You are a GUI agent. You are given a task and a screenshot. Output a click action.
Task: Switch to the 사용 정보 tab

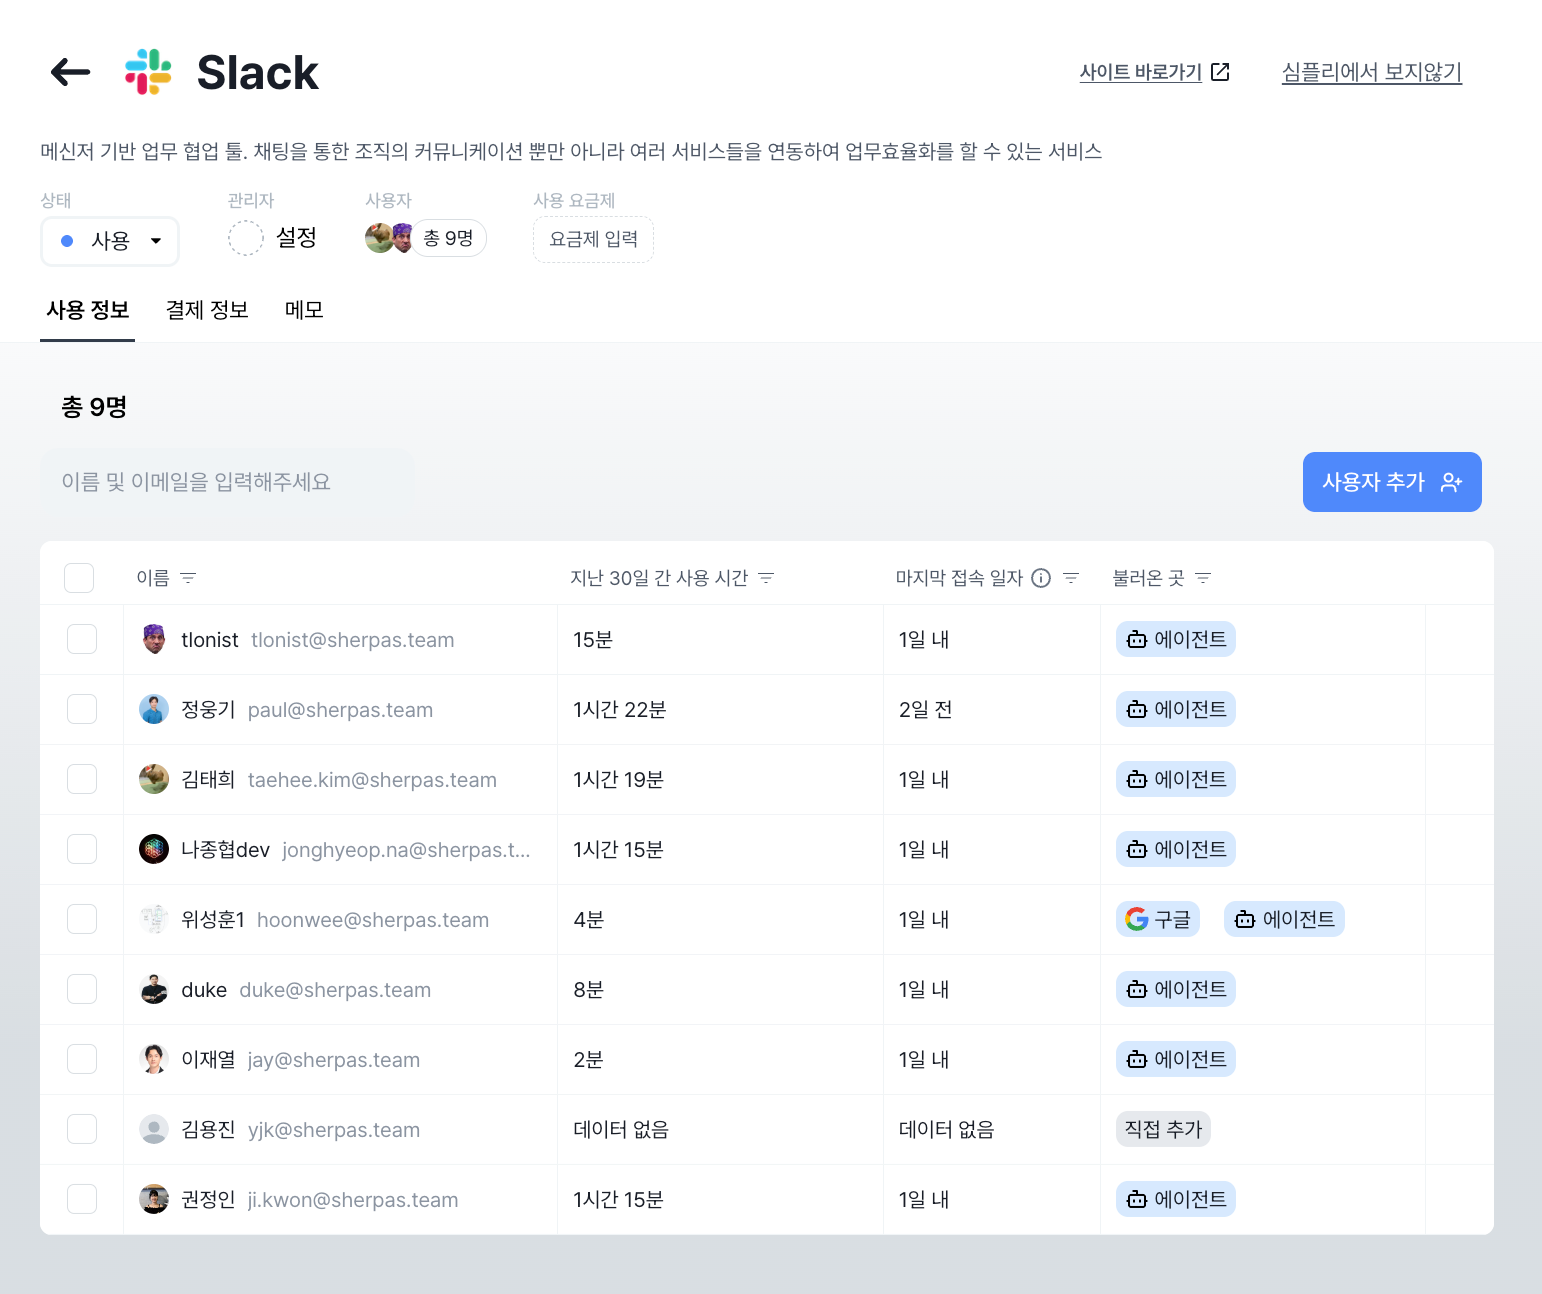pos(88,310)
